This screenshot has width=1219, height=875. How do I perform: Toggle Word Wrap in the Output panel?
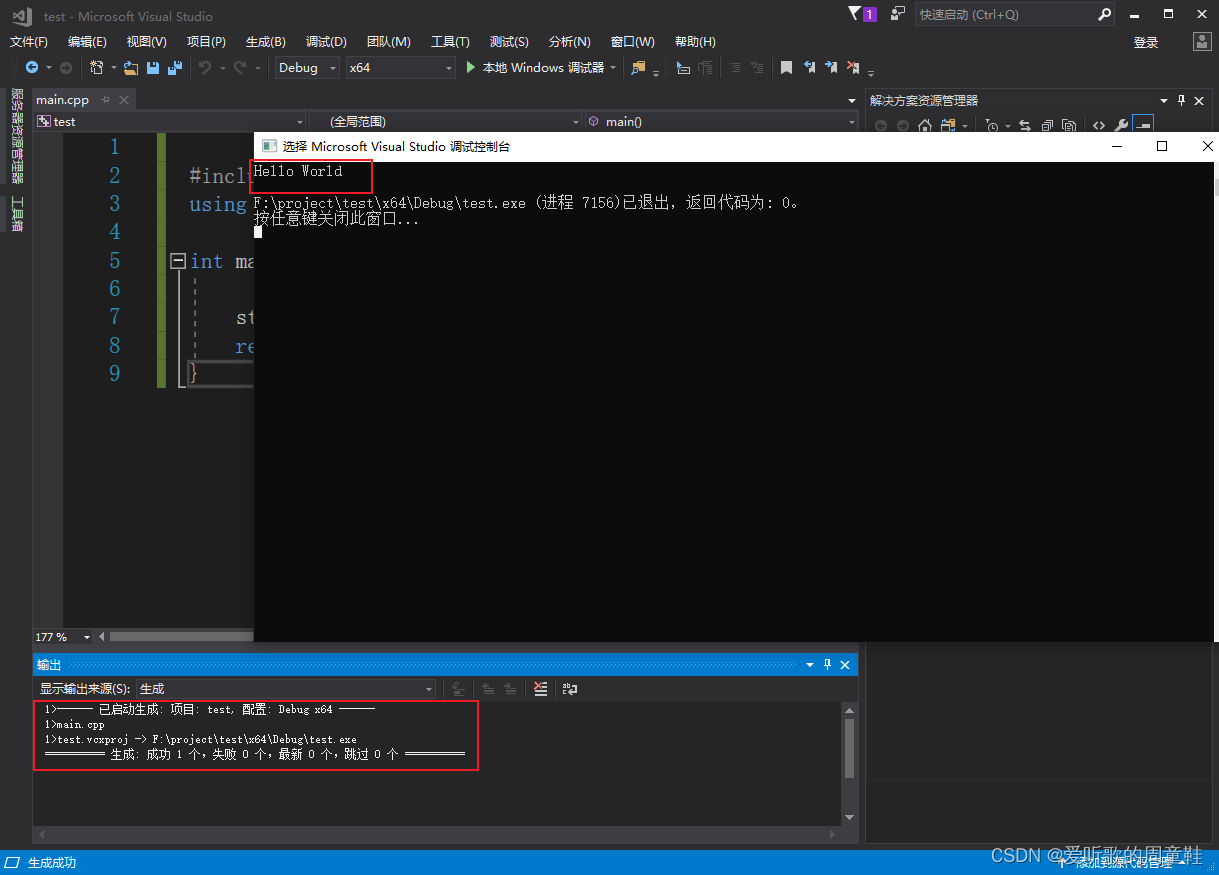tap(570, 689)
